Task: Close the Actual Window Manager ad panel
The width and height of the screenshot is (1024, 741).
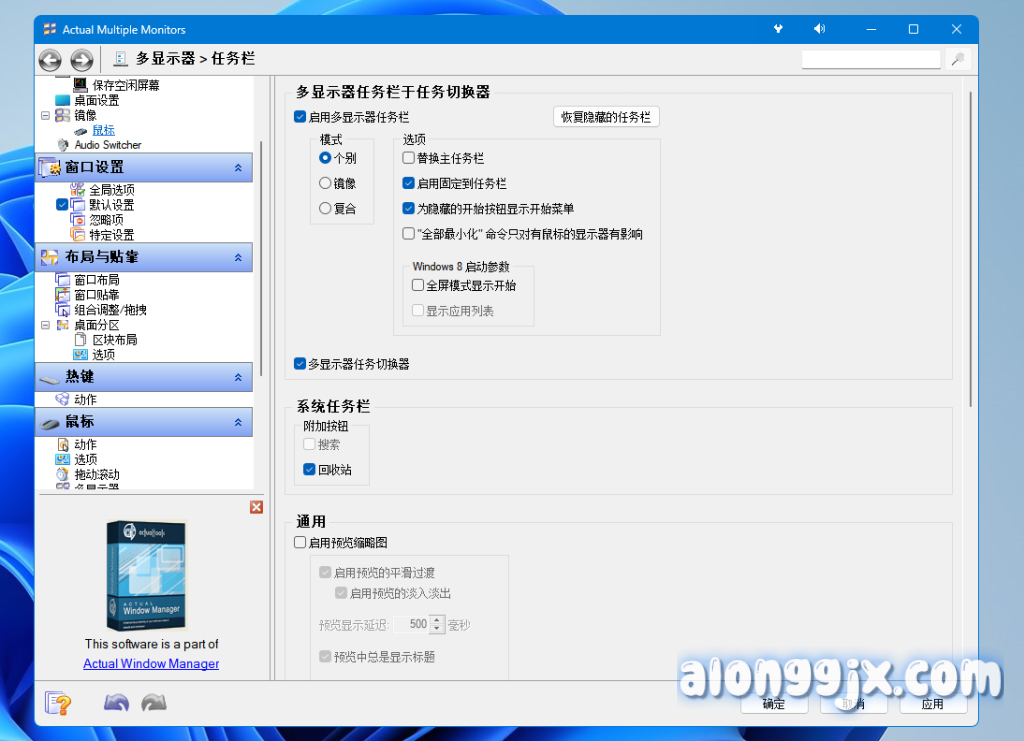Action: [x=256, y=507]
